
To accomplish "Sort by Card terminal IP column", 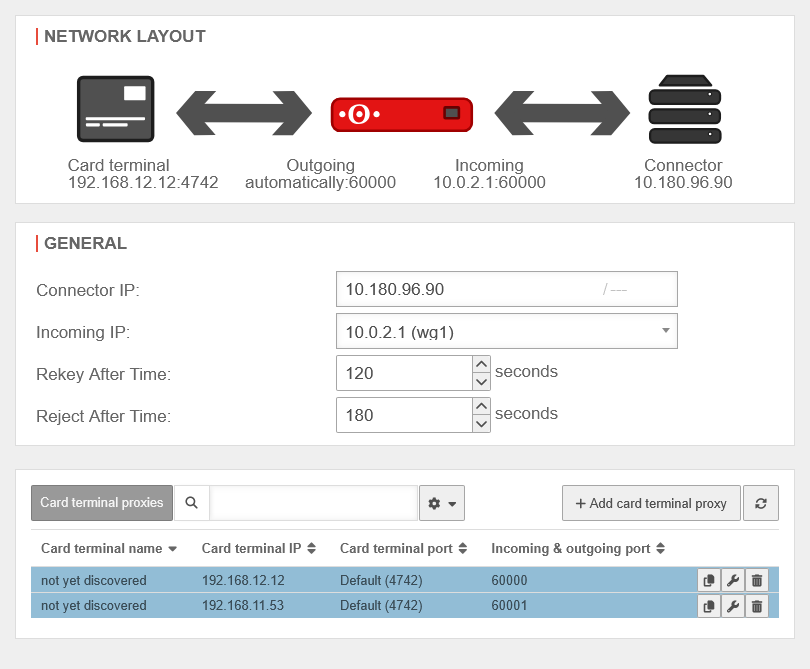I will (x=259, y=549).
